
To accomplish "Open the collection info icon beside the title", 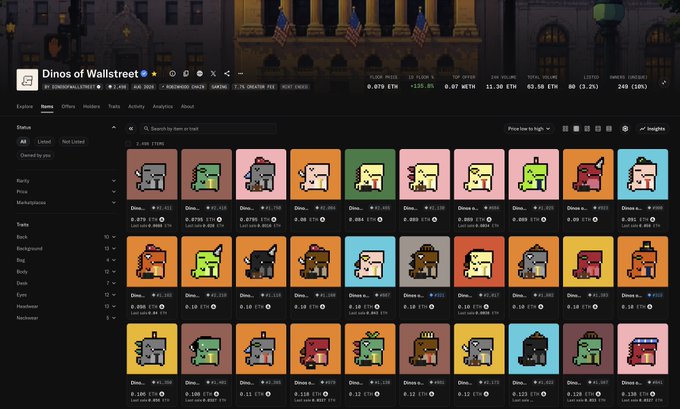I will click(172, 74).
